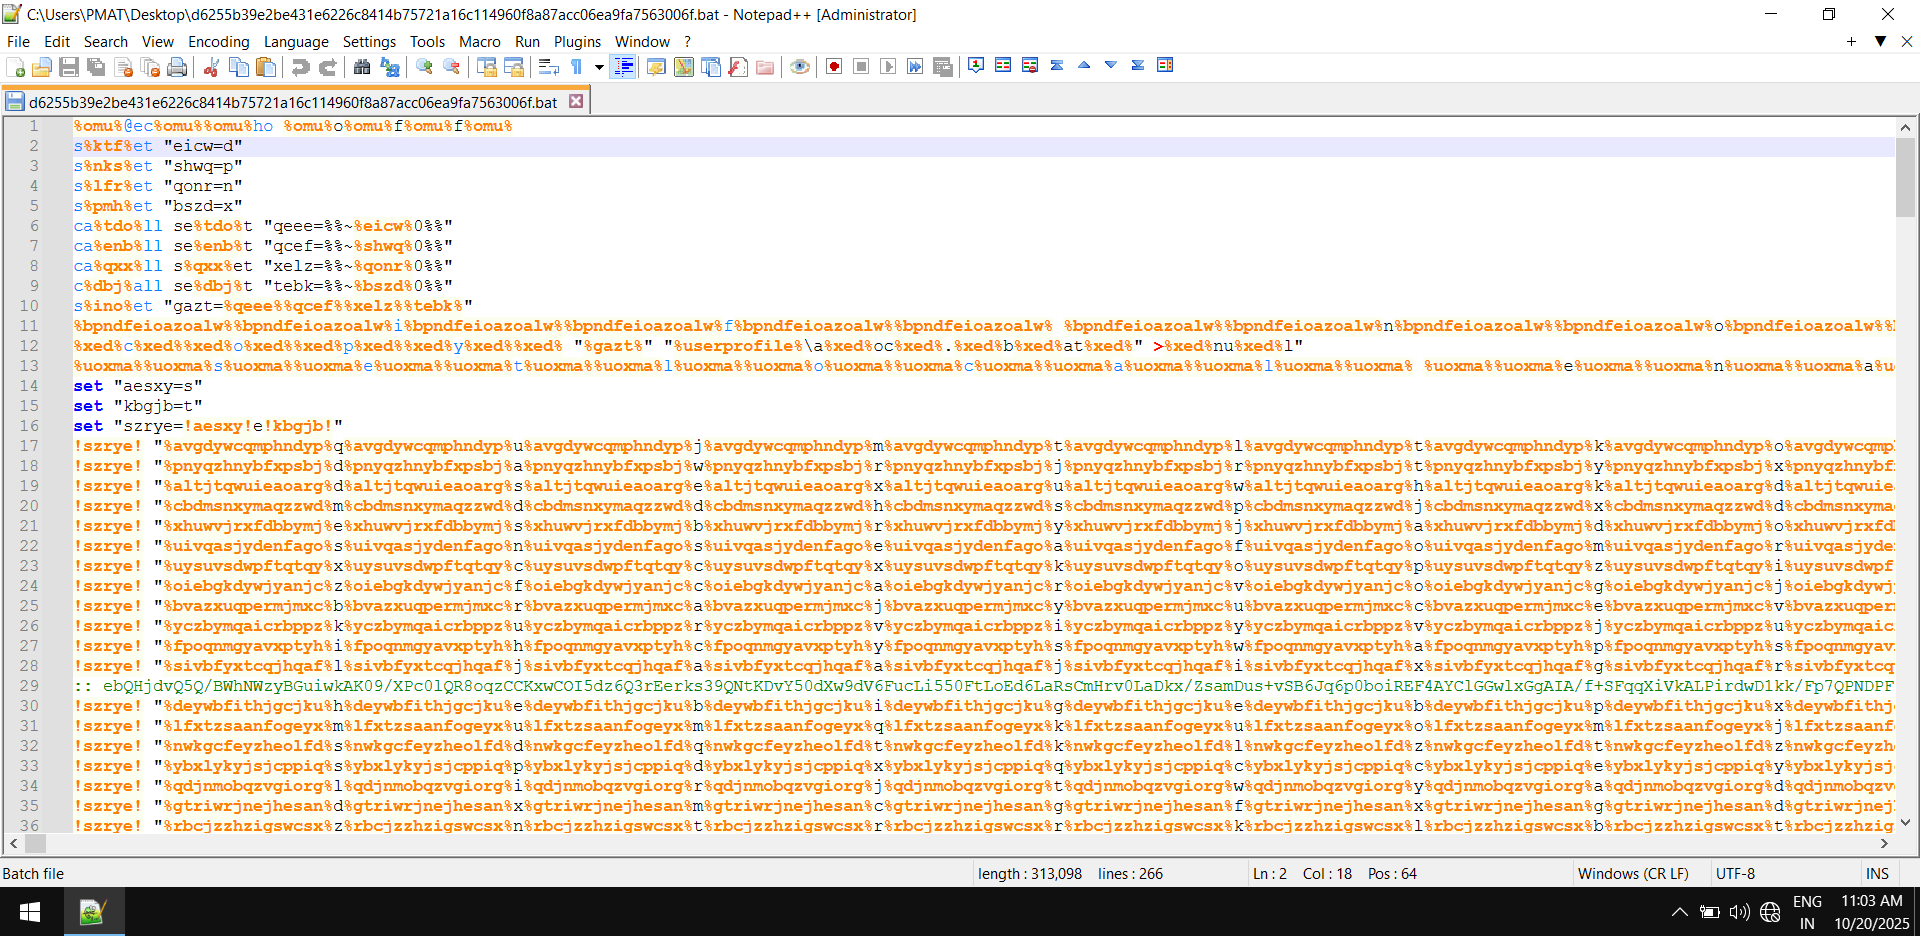Open the tab list black triangle dropdown
1920x936 pixels.
[1880, 41]
